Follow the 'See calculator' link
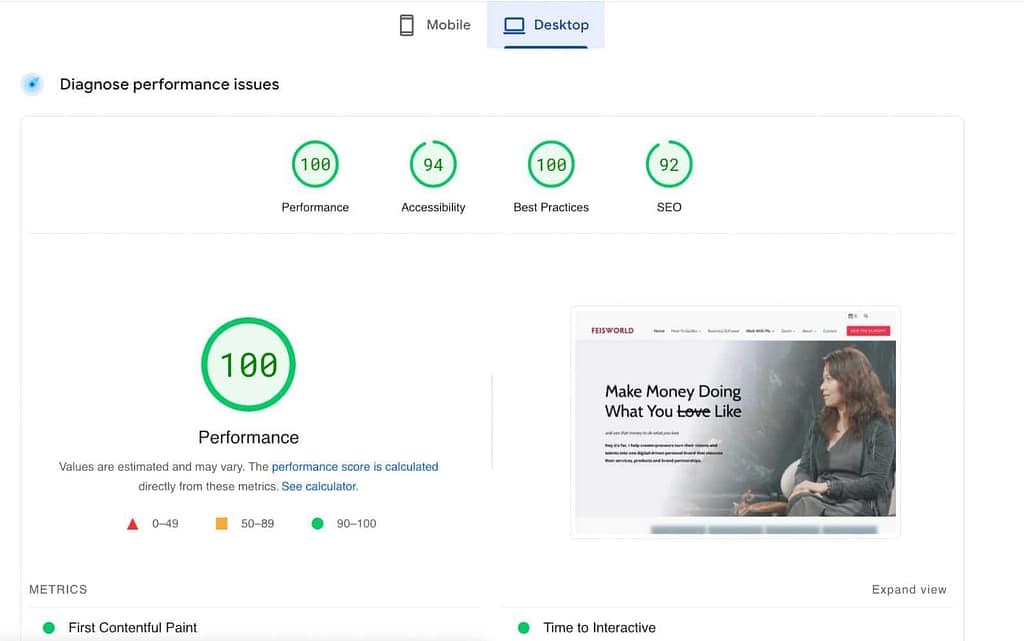This screenshot has width=1024, height=641. 318,487
